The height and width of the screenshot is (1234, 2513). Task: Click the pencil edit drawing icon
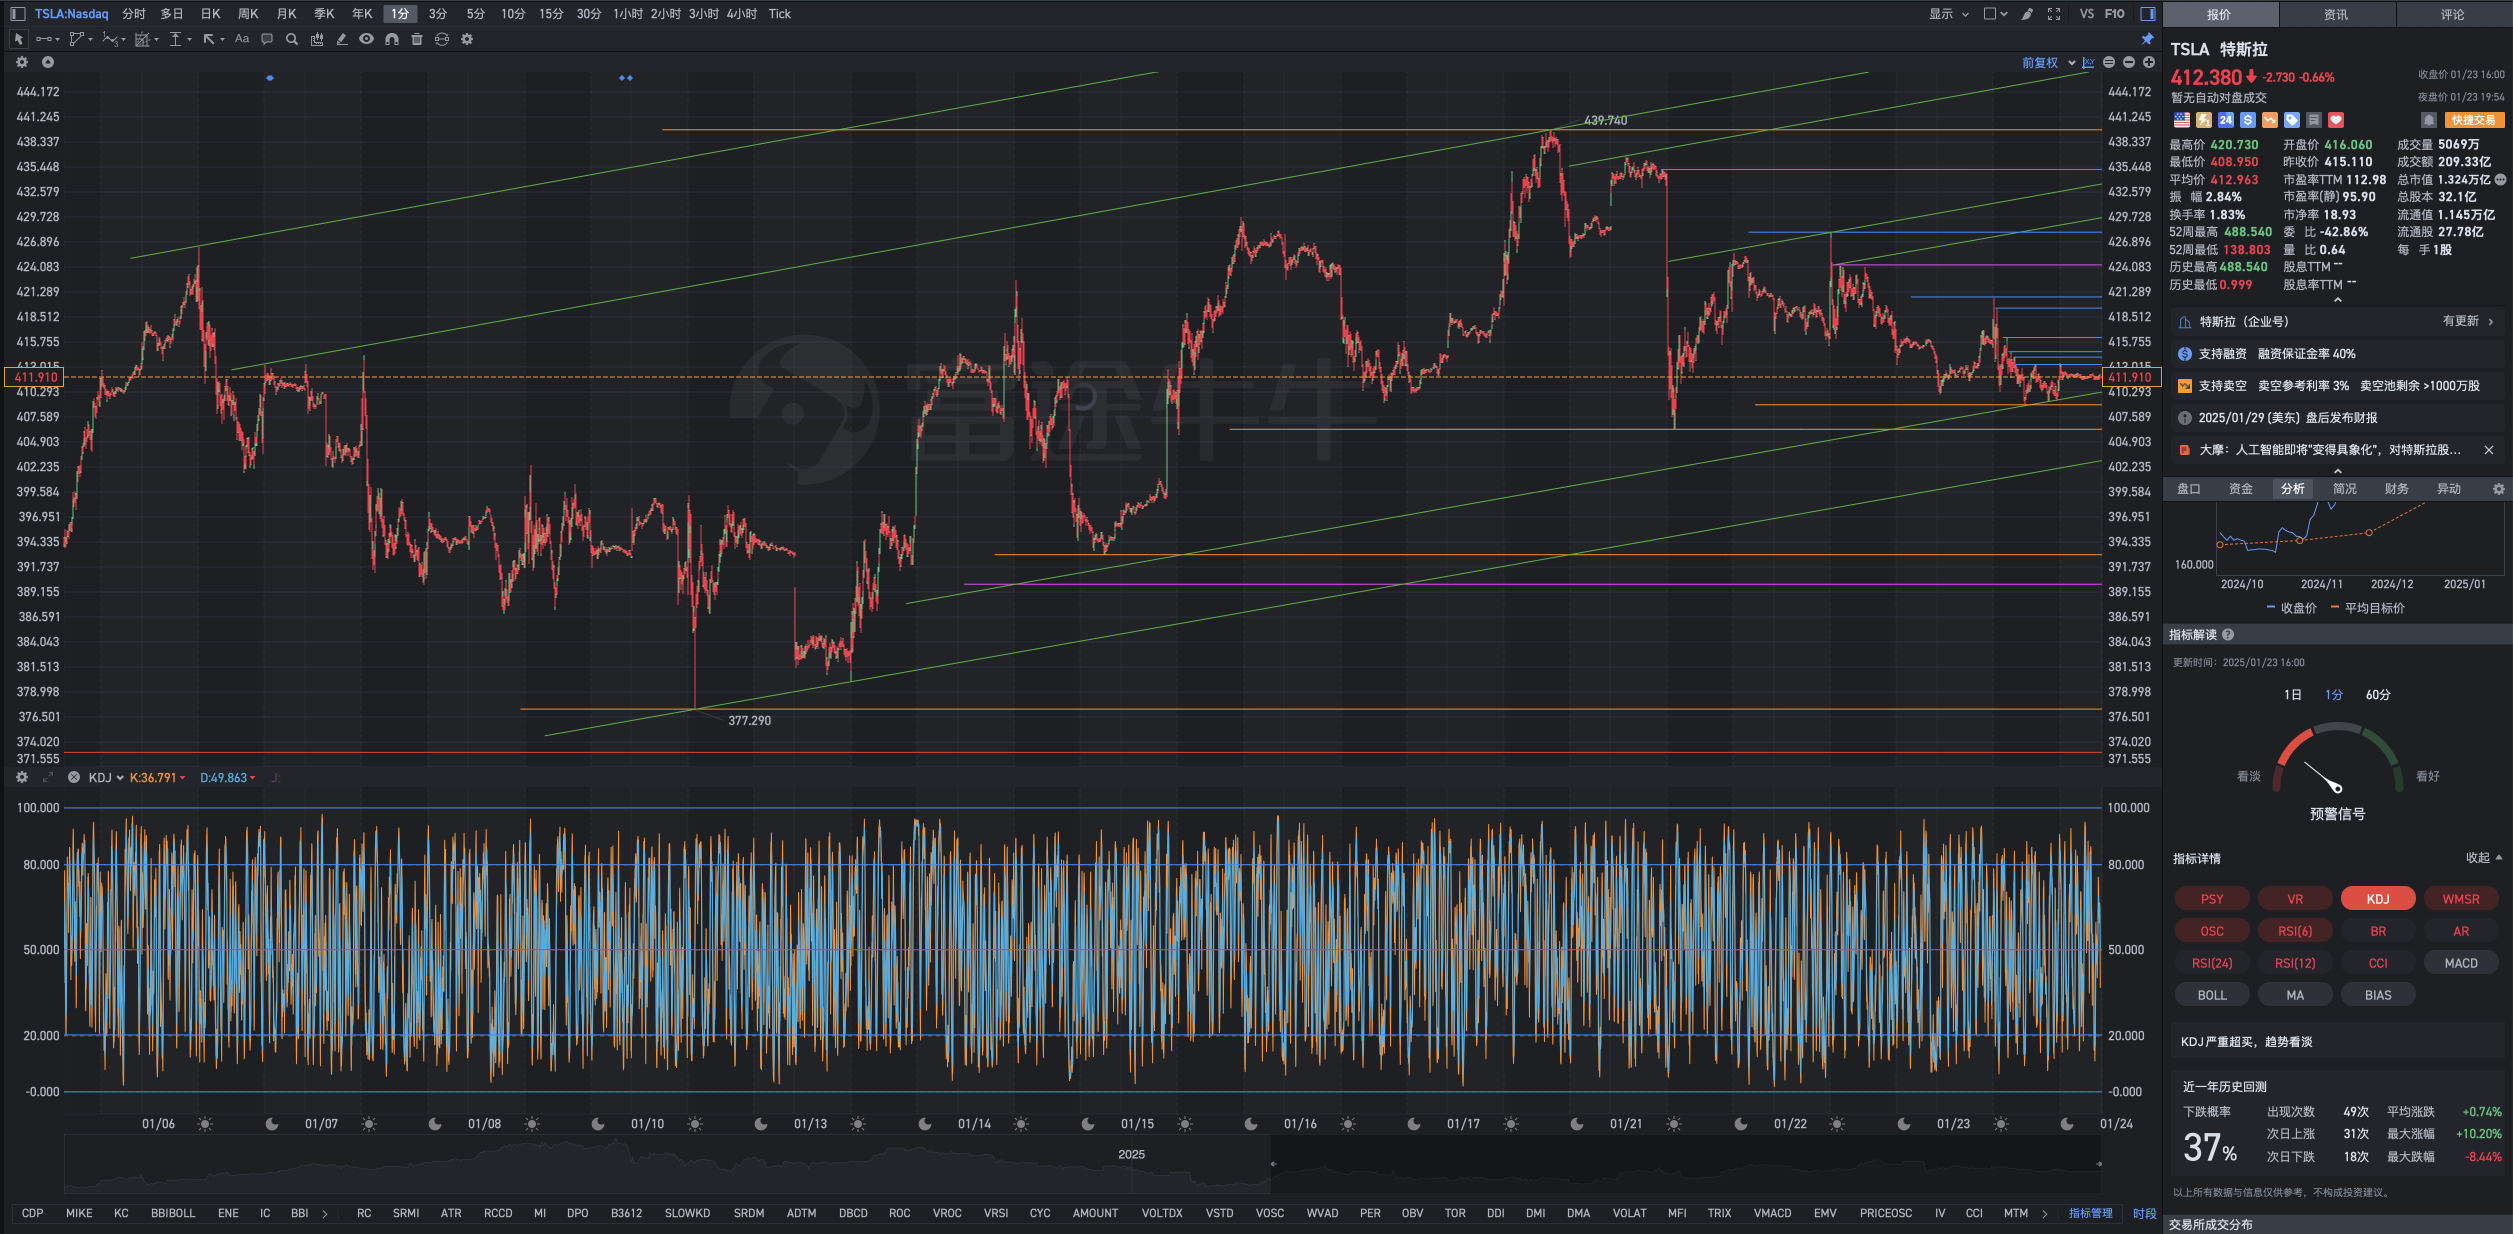click(342, 39)
